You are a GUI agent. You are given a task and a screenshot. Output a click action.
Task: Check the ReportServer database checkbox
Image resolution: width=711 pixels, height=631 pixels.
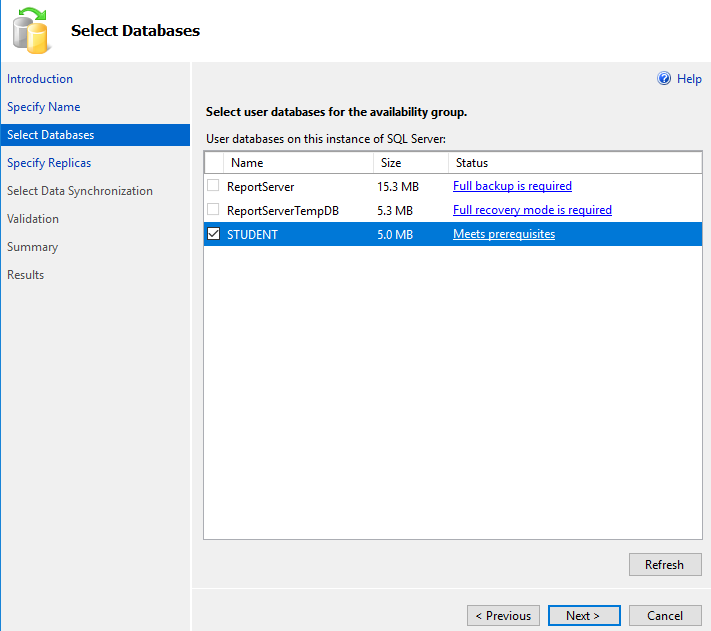click(x=213, y=186)
